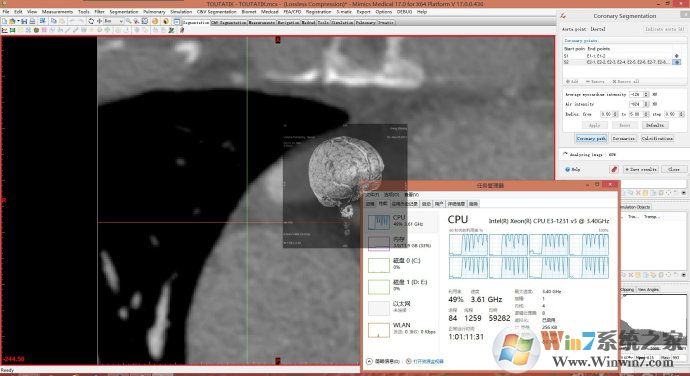Select the Coronaries mode button
The height and width of the screenshot is (376, 690).
624,138
